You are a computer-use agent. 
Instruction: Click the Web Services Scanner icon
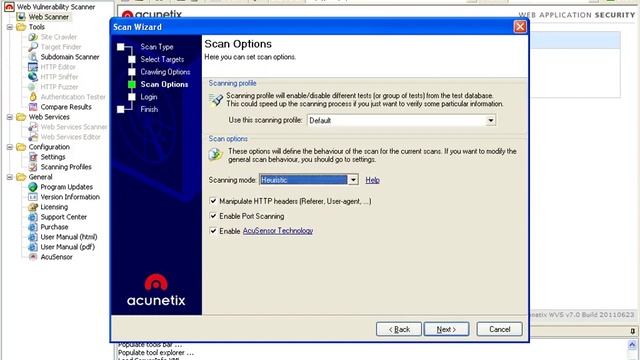(33, 127)
